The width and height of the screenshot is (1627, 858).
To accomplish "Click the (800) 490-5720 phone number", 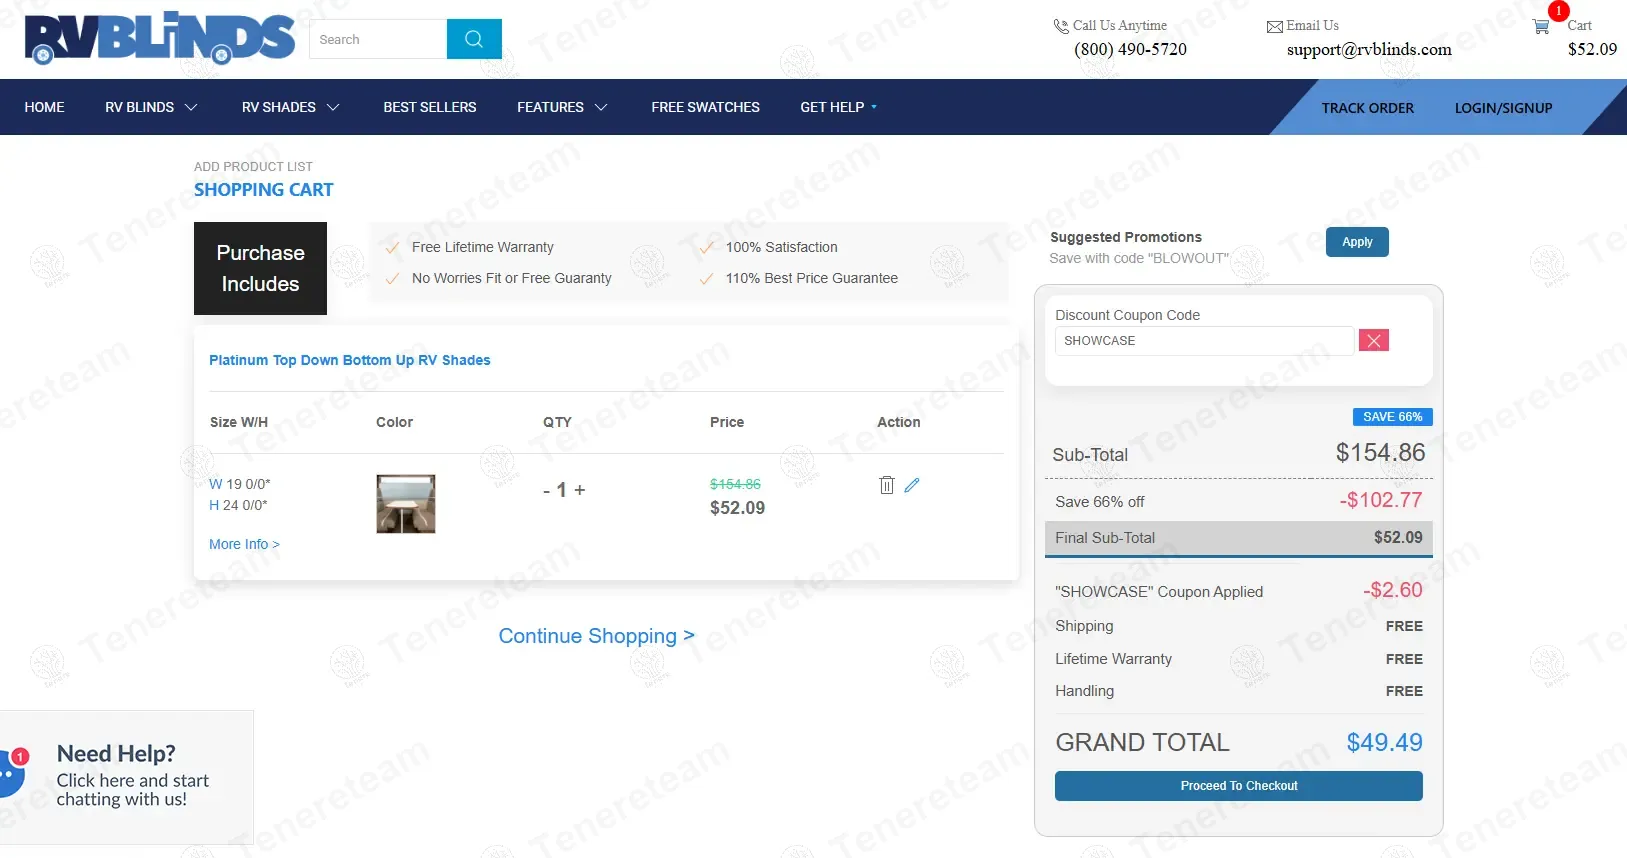I will point(1130,50).
